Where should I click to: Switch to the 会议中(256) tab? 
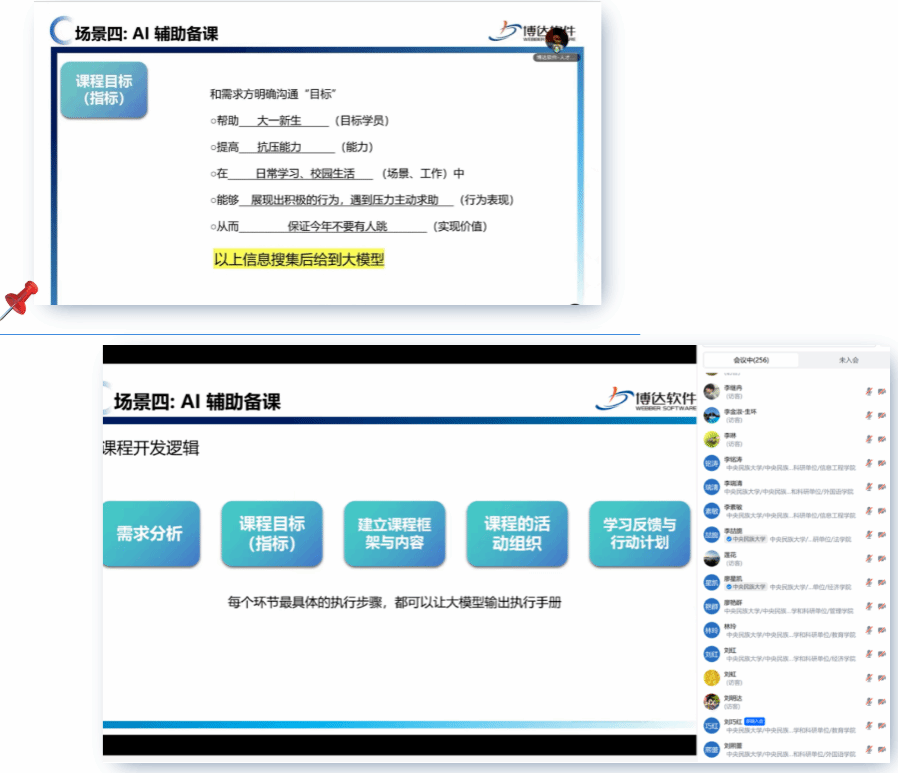(x=750, y=360)
